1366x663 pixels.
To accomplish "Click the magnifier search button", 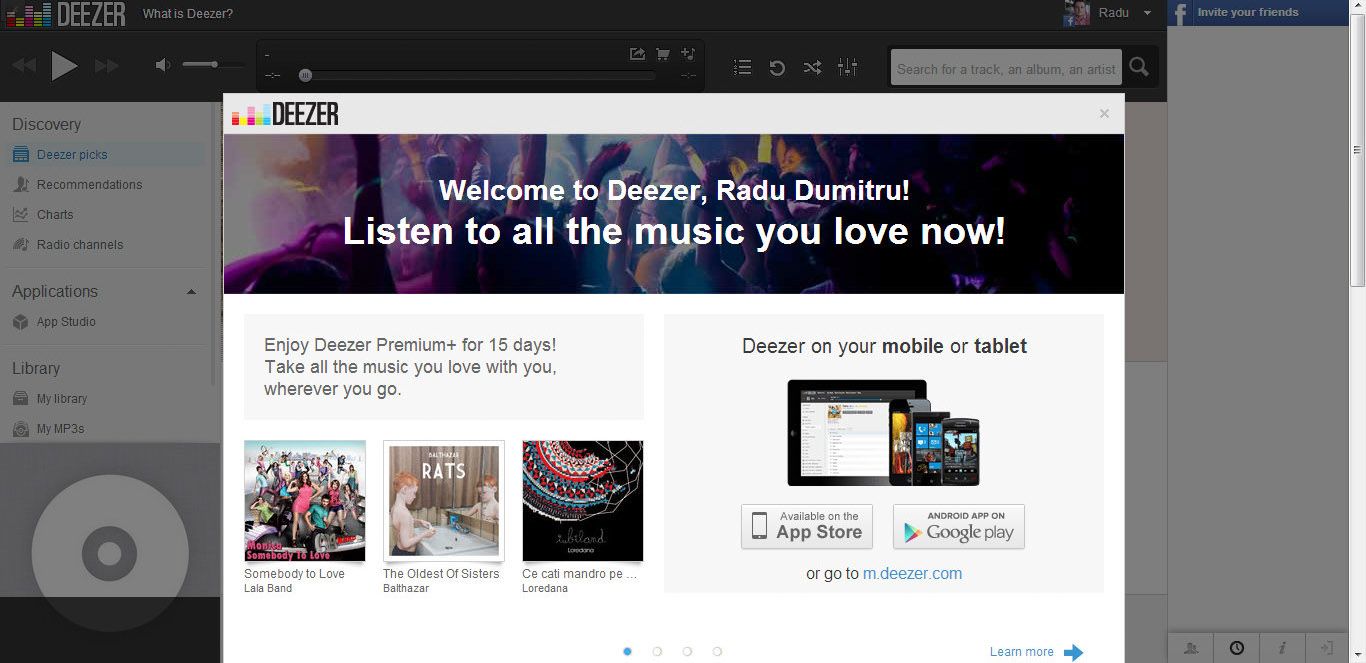I will [1139, 68].
